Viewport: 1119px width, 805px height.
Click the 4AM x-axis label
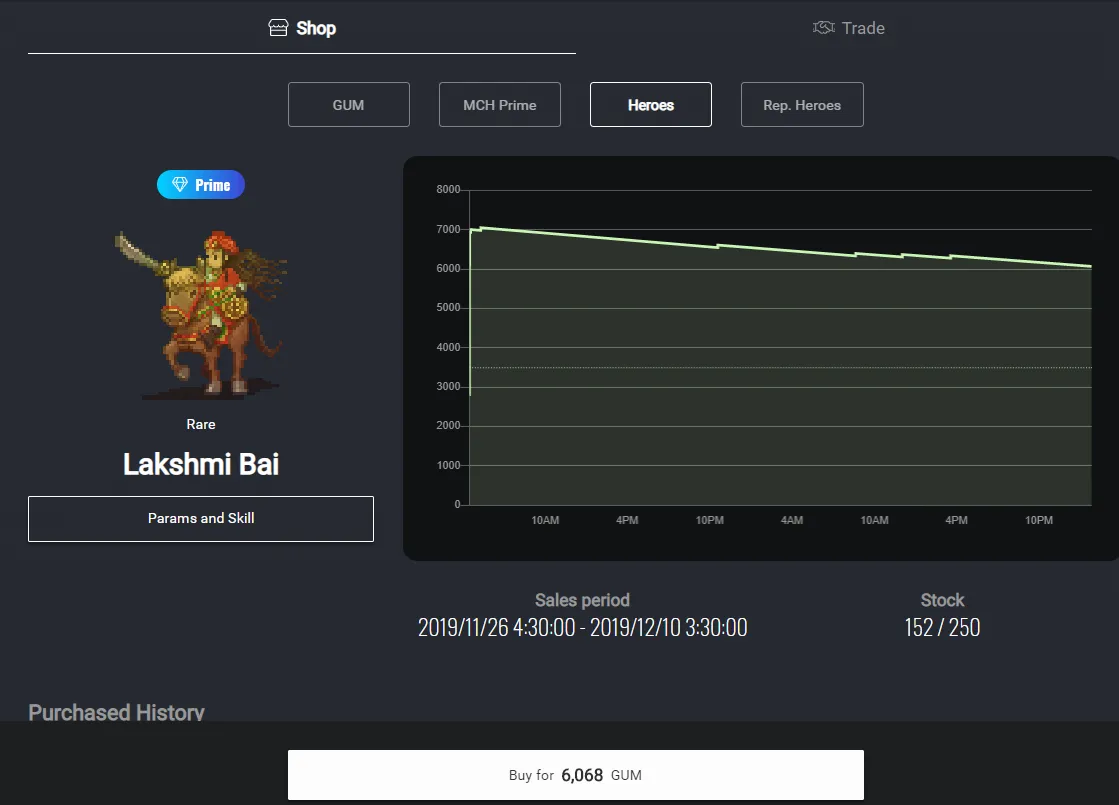[x=792, y=520]
